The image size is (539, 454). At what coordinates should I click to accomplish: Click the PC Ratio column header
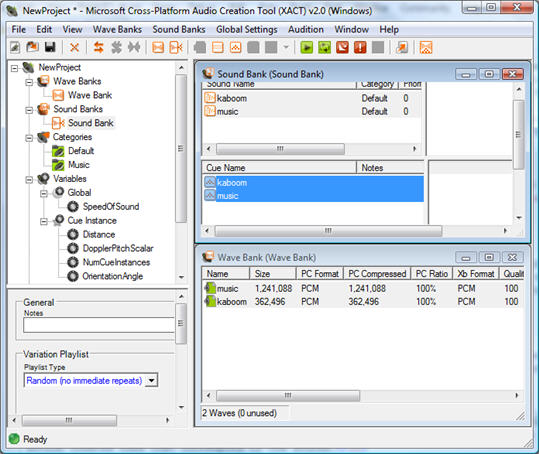pyautogui.click(x=431, y=274)
